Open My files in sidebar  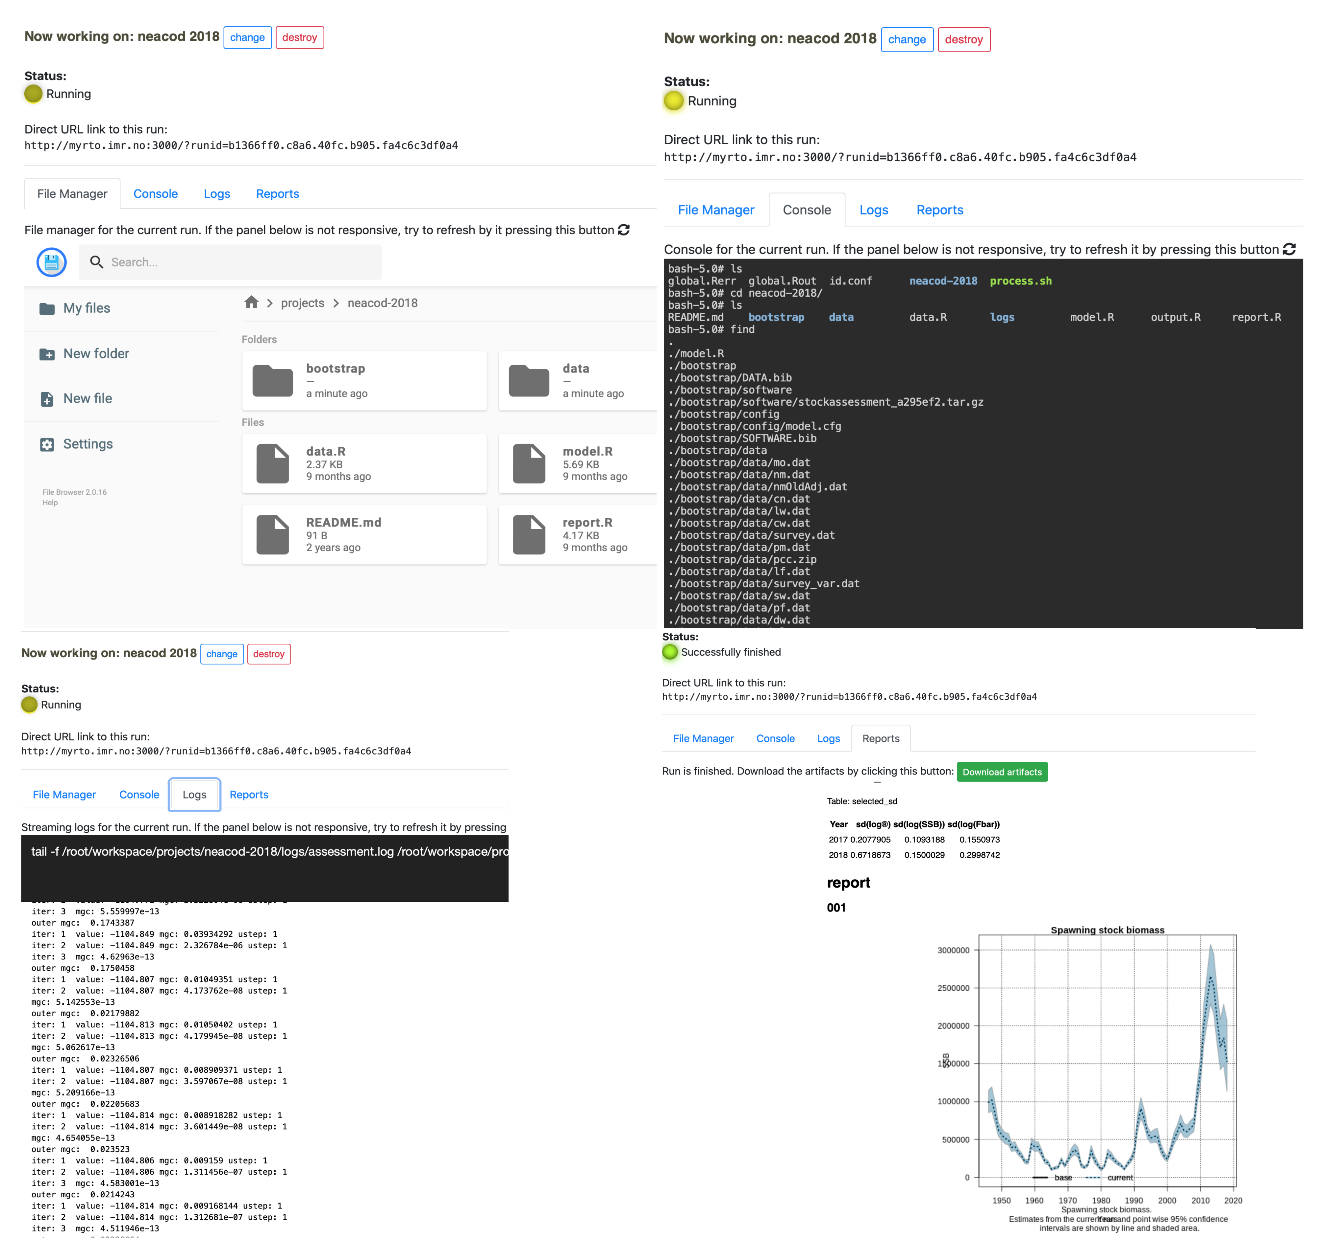[x=86, y=308]
